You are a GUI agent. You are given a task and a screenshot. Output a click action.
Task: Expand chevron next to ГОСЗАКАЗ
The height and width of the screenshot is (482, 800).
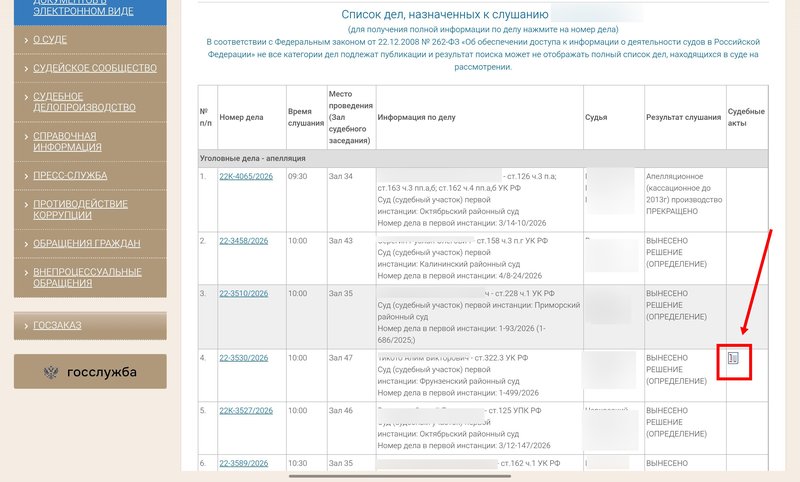point(26,325)
